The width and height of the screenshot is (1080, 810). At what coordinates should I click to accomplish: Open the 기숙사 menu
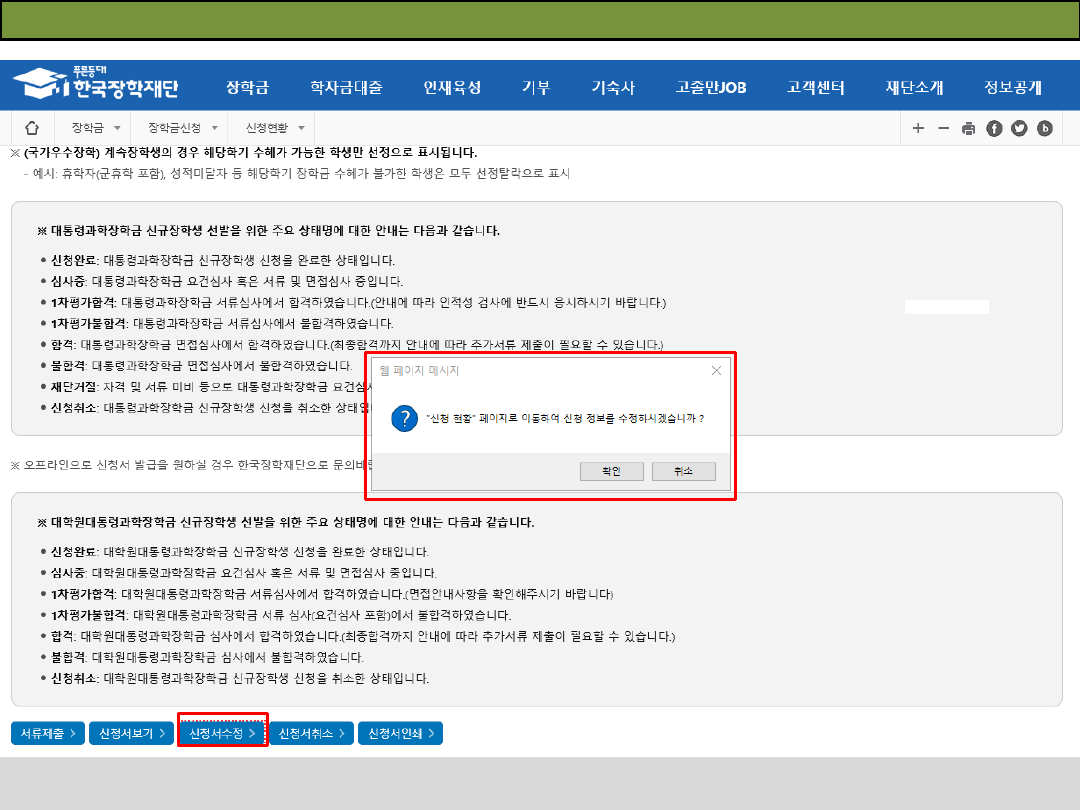612,87
